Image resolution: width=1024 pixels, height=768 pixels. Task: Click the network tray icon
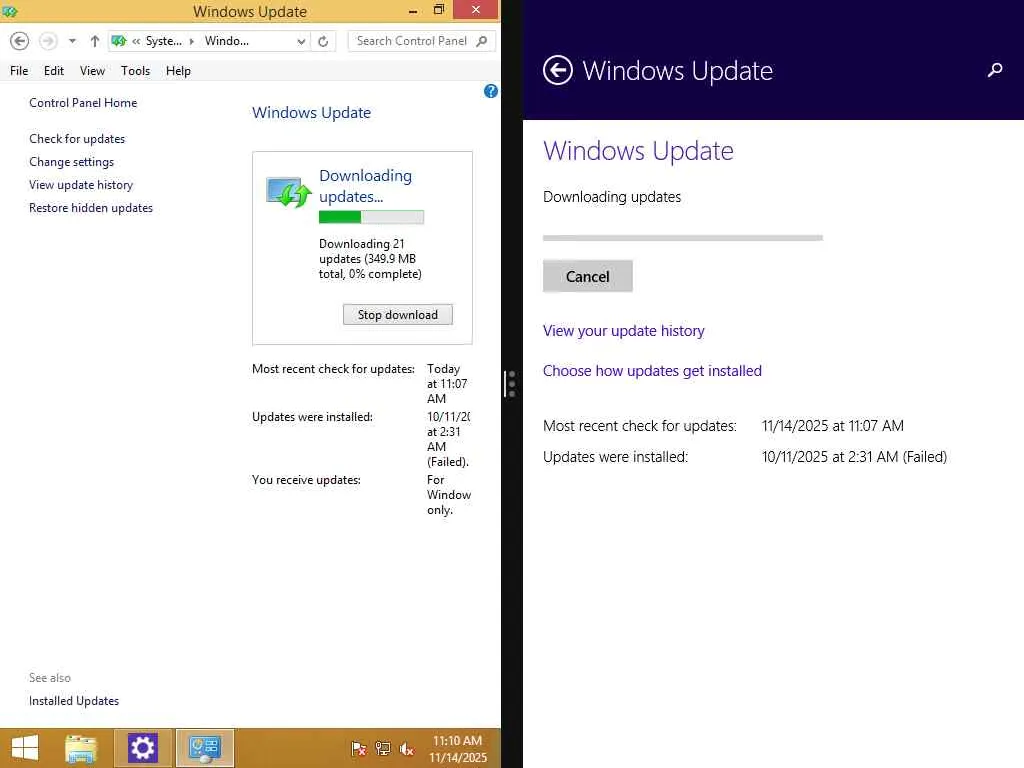point(383,749)
